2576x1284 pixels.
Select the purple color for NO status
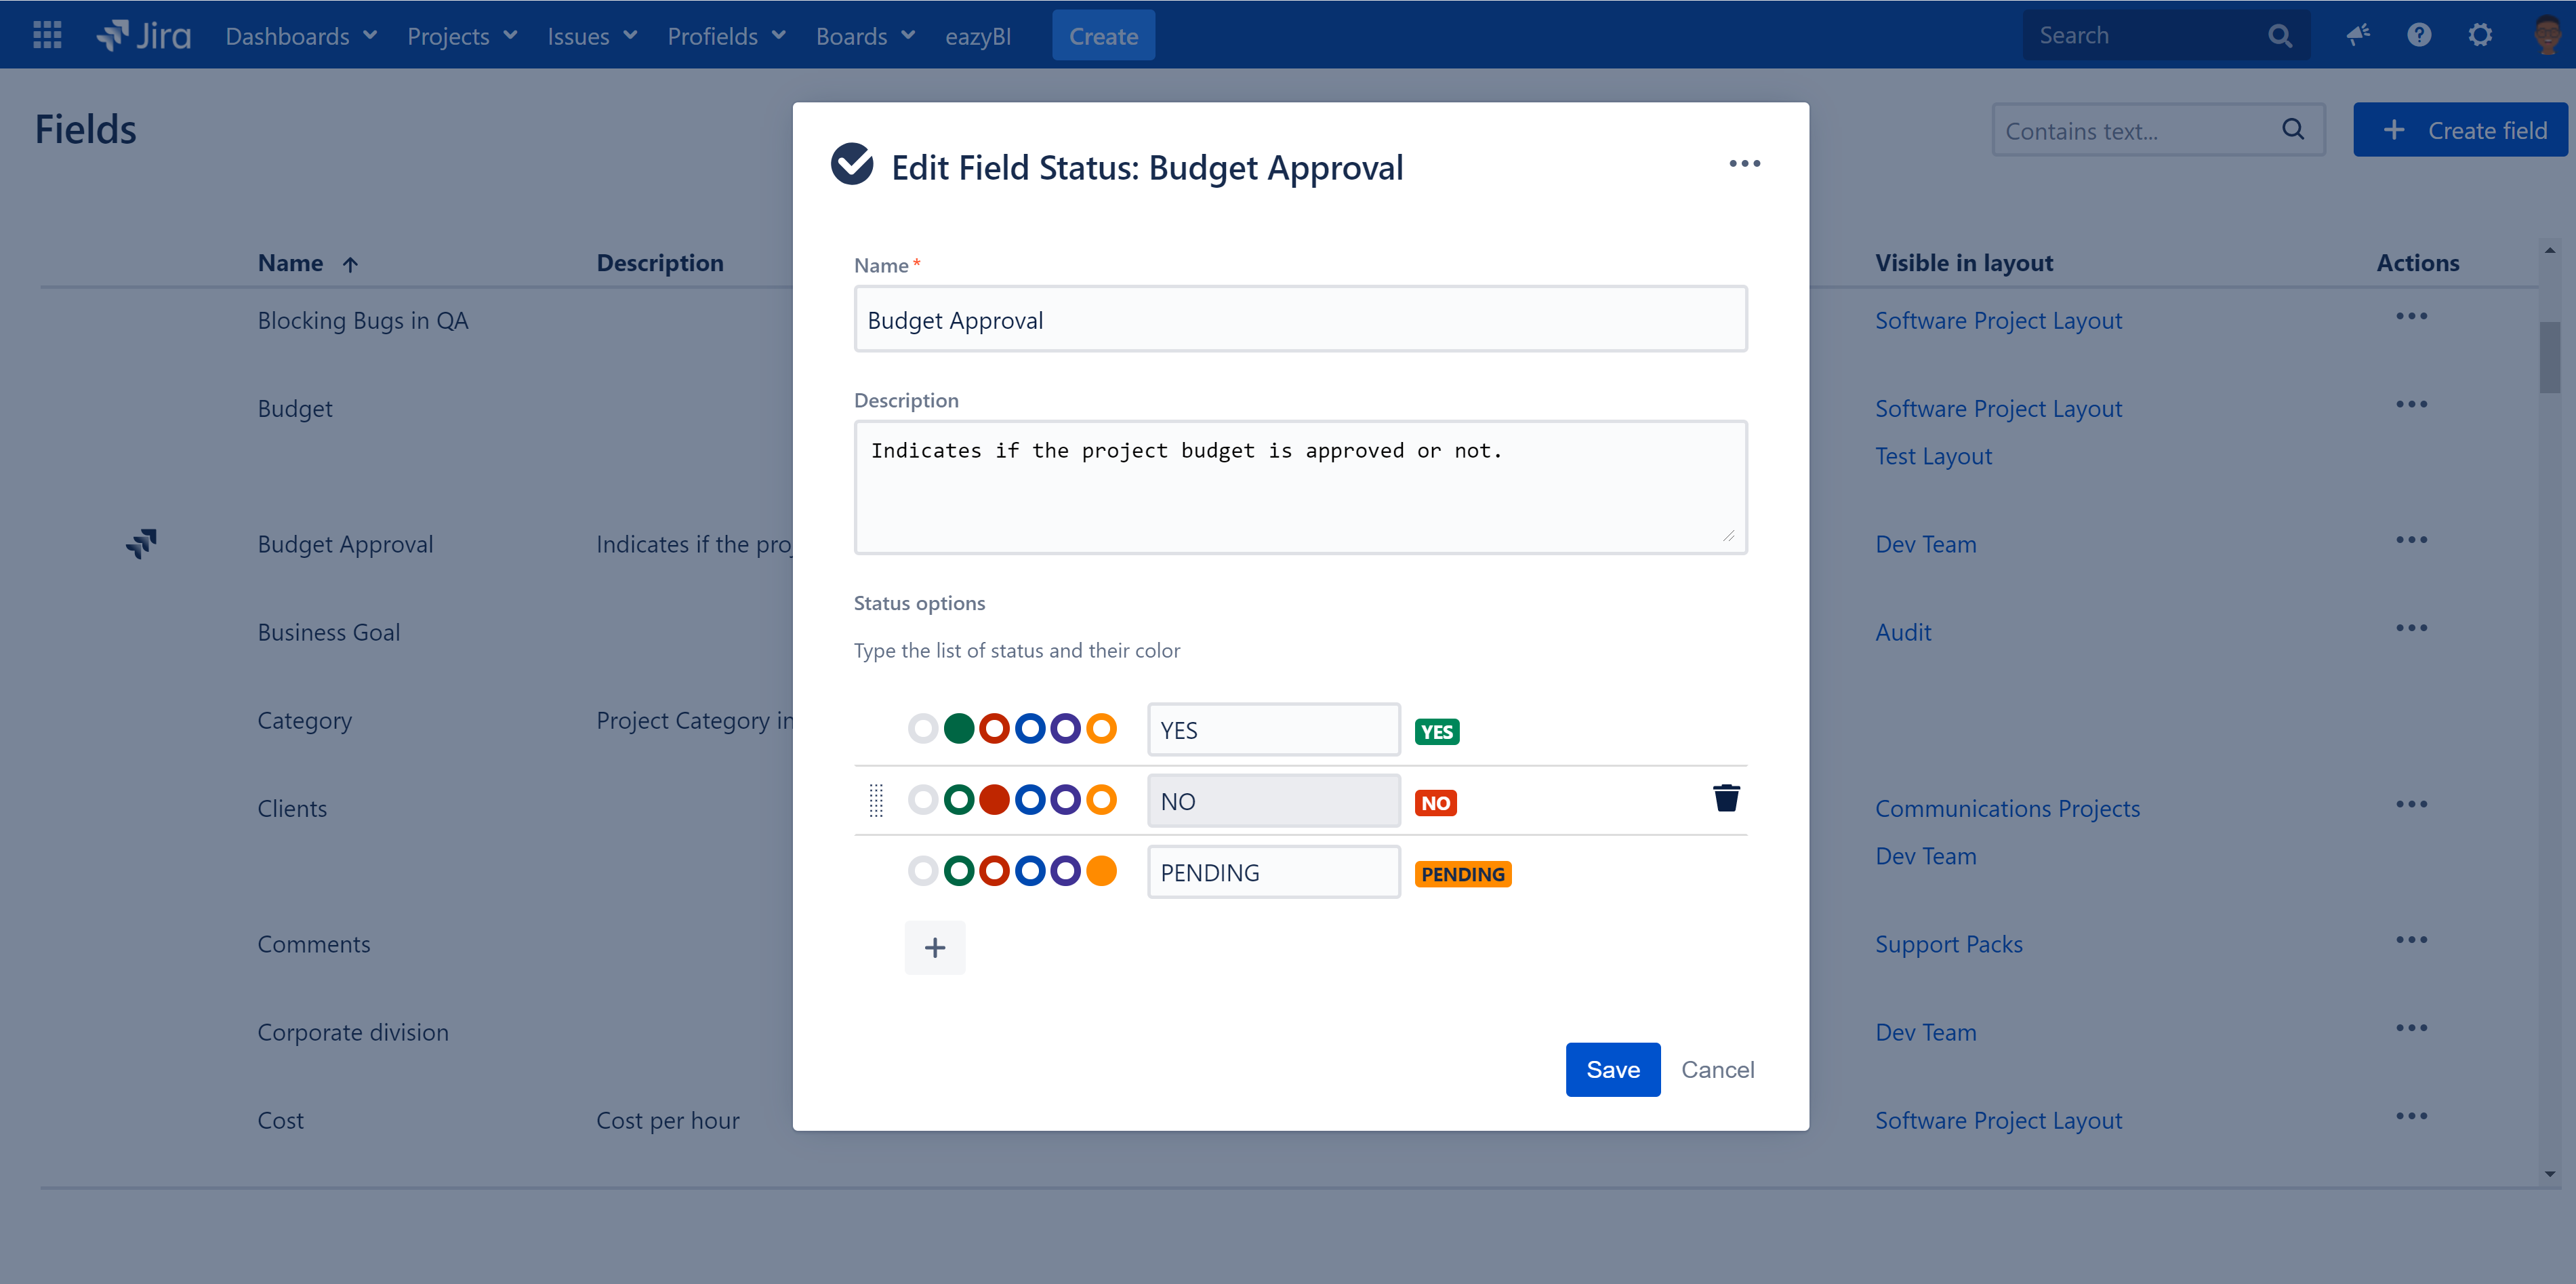(x=1066, y=799)
